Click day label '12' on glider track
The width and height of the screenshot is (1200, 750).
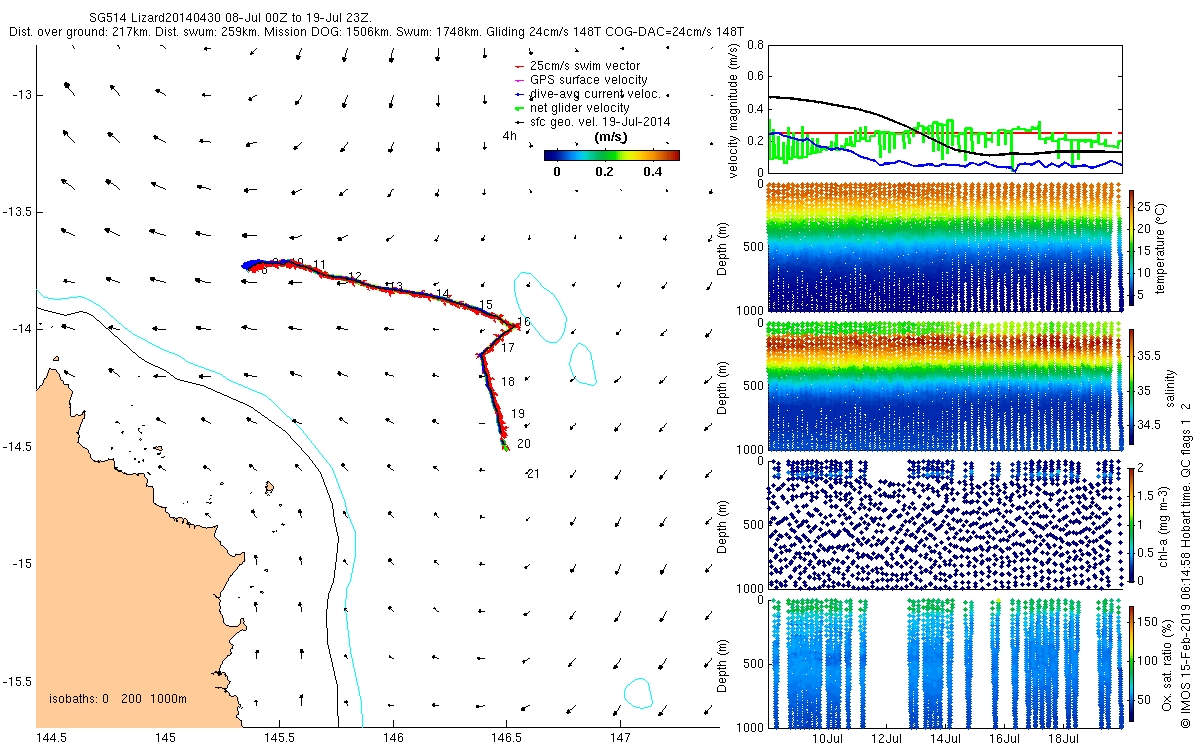(354, 277)
